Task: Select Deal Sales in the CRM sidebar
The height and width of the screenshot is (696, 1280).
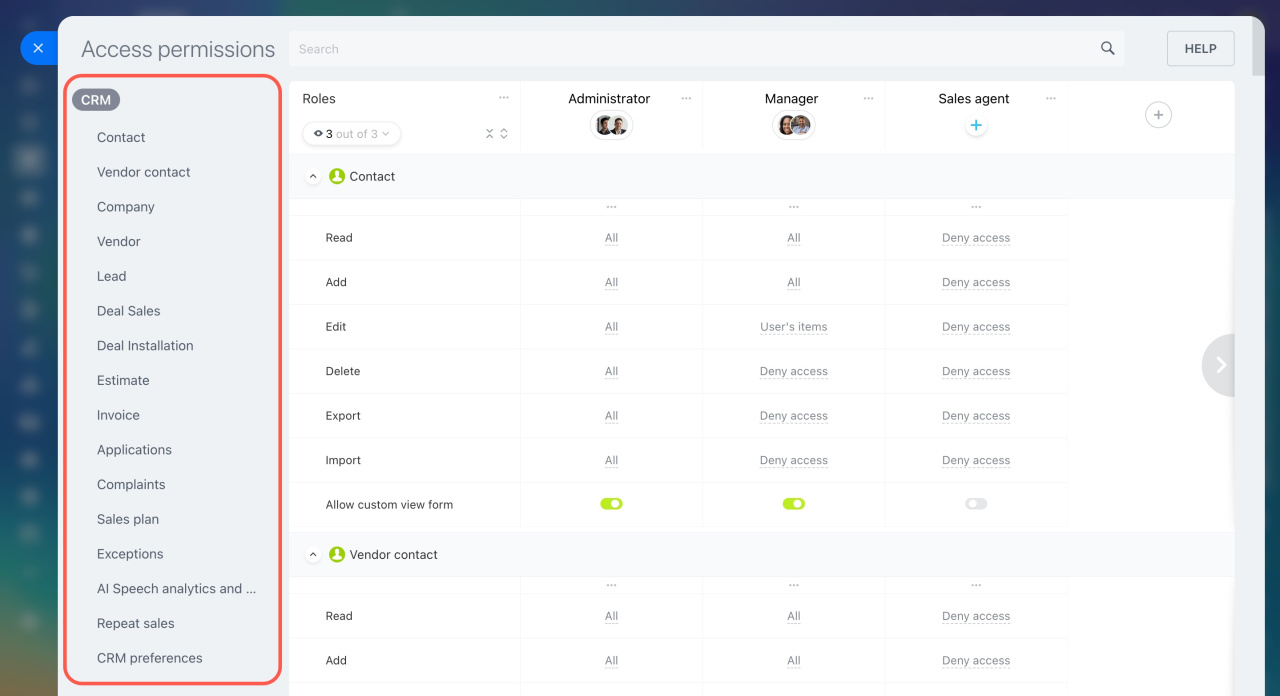Action: [128, 311]
